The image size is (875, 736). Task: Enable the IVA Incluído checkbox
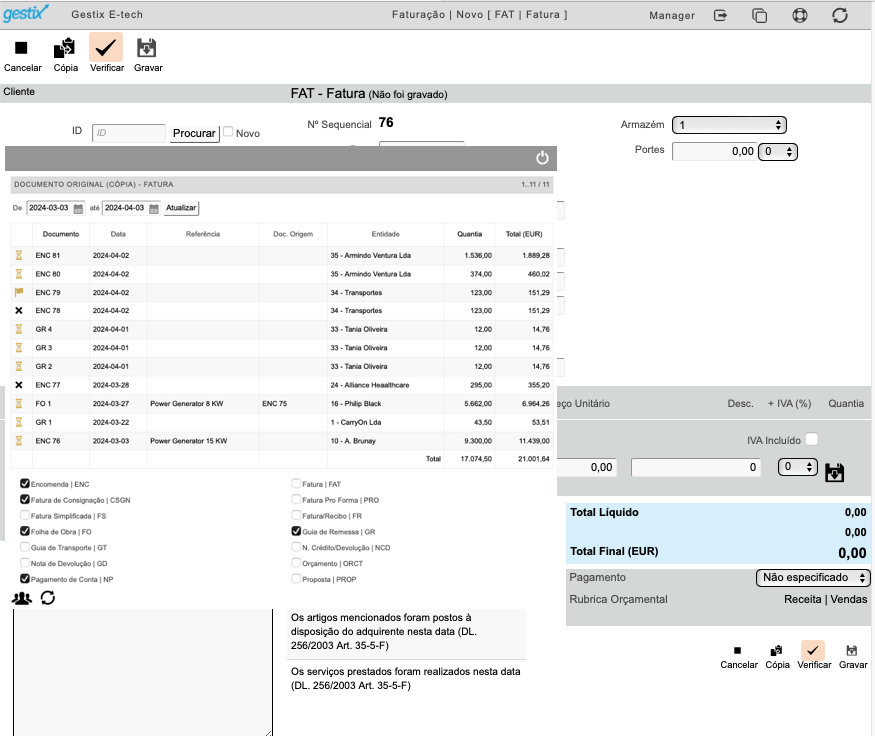point(812,439)
